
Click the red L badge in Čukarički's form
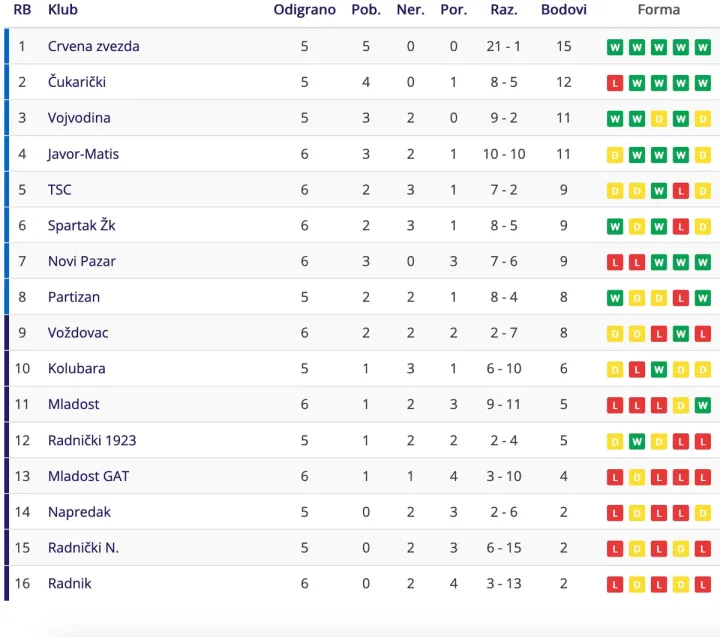point(615,83)
